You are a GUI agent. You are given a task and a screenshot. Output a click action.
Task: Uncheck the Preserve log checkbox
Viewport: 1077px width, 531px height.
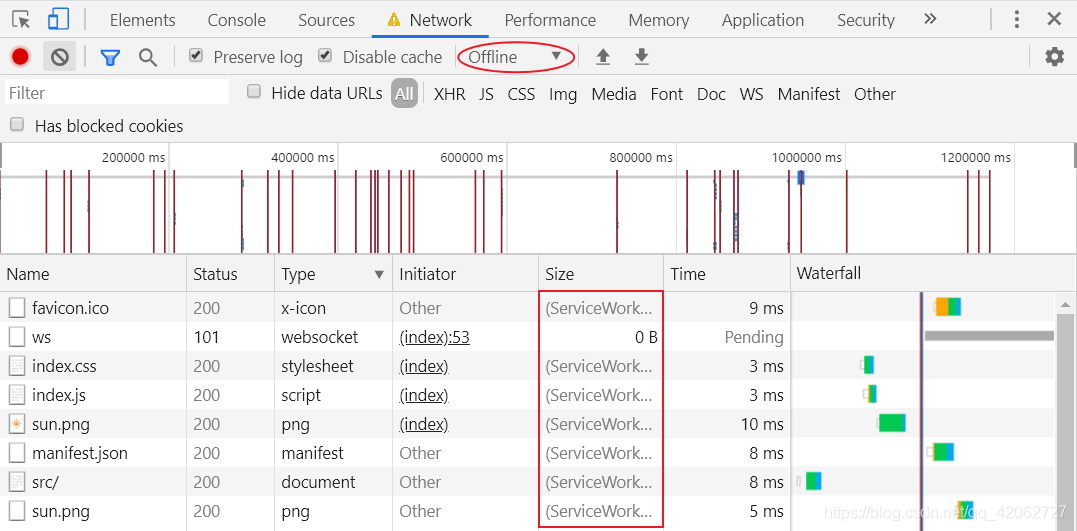pyautogui.click(x=196, y=56)
